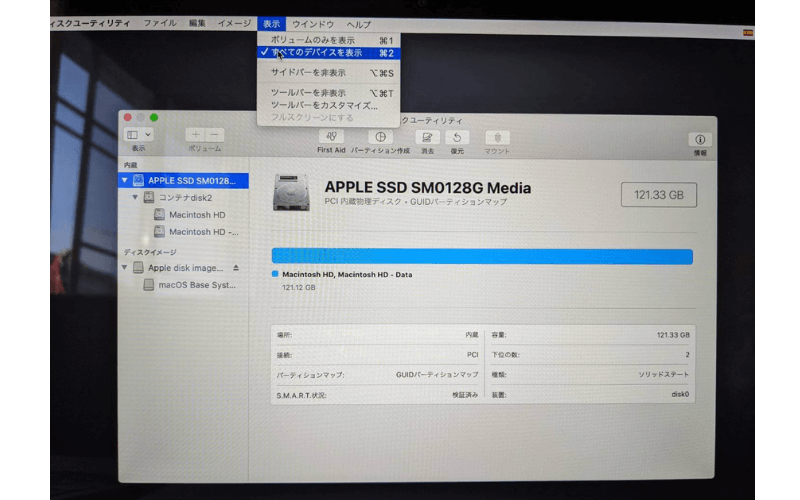Choose サイドバーを非表示 from the menu
Image resolution: width=800 pixels, height=500 pixels.
[329, 73]
